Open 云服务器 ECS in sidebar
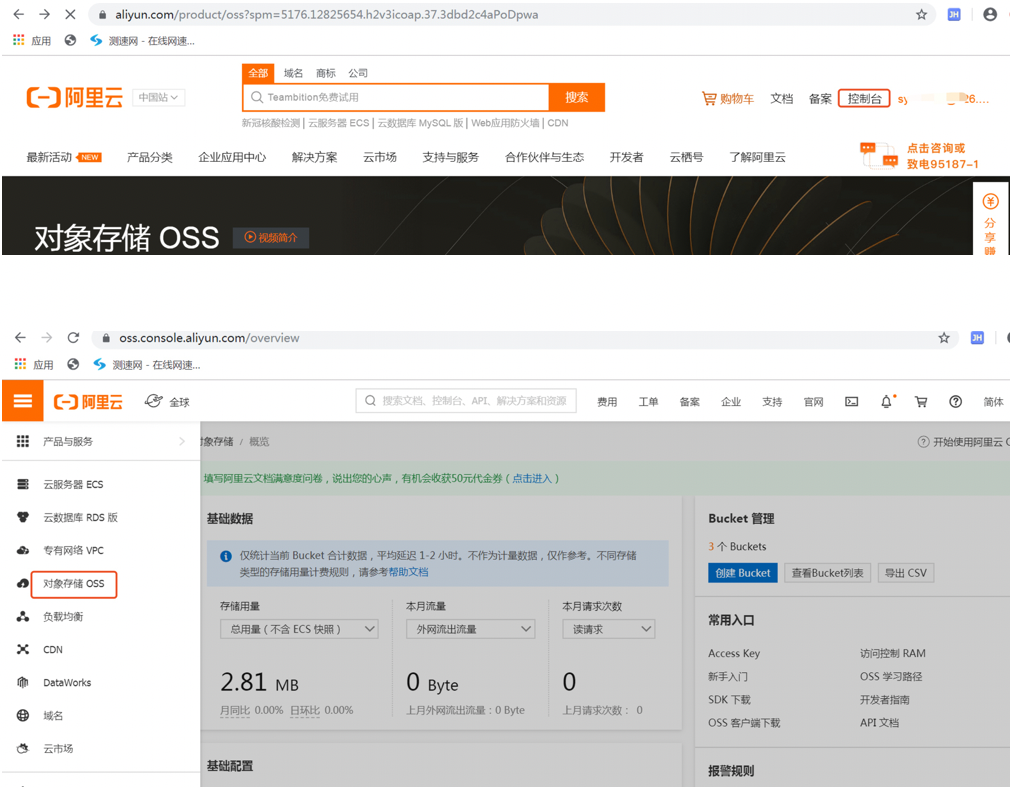1010x788 pixels. 72,485
